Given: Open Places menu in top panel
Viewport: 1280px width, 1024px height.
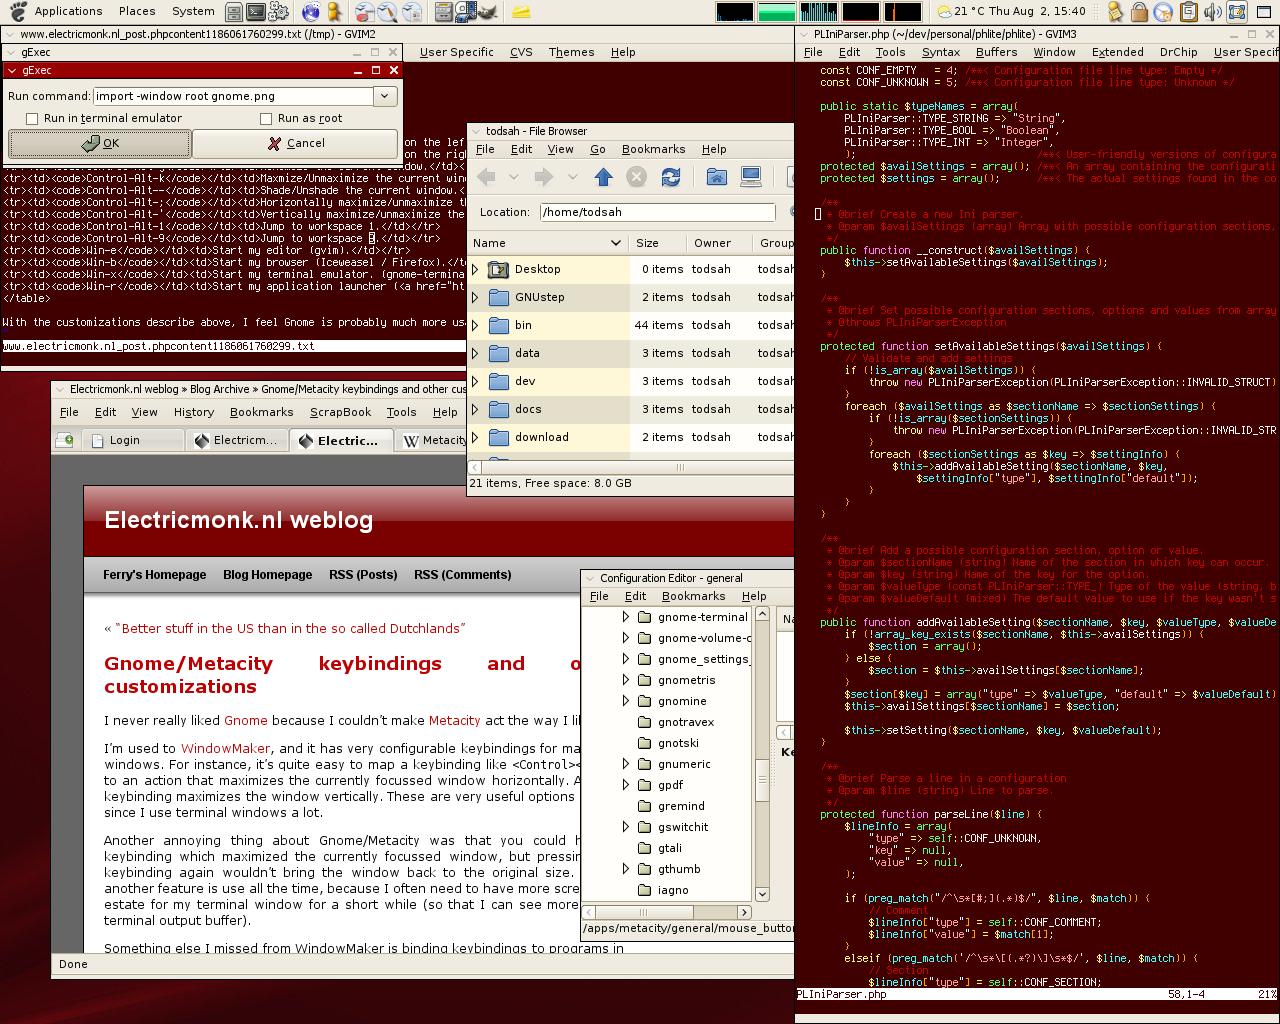Looking at the screenshot, I should [x=137, y=11].
